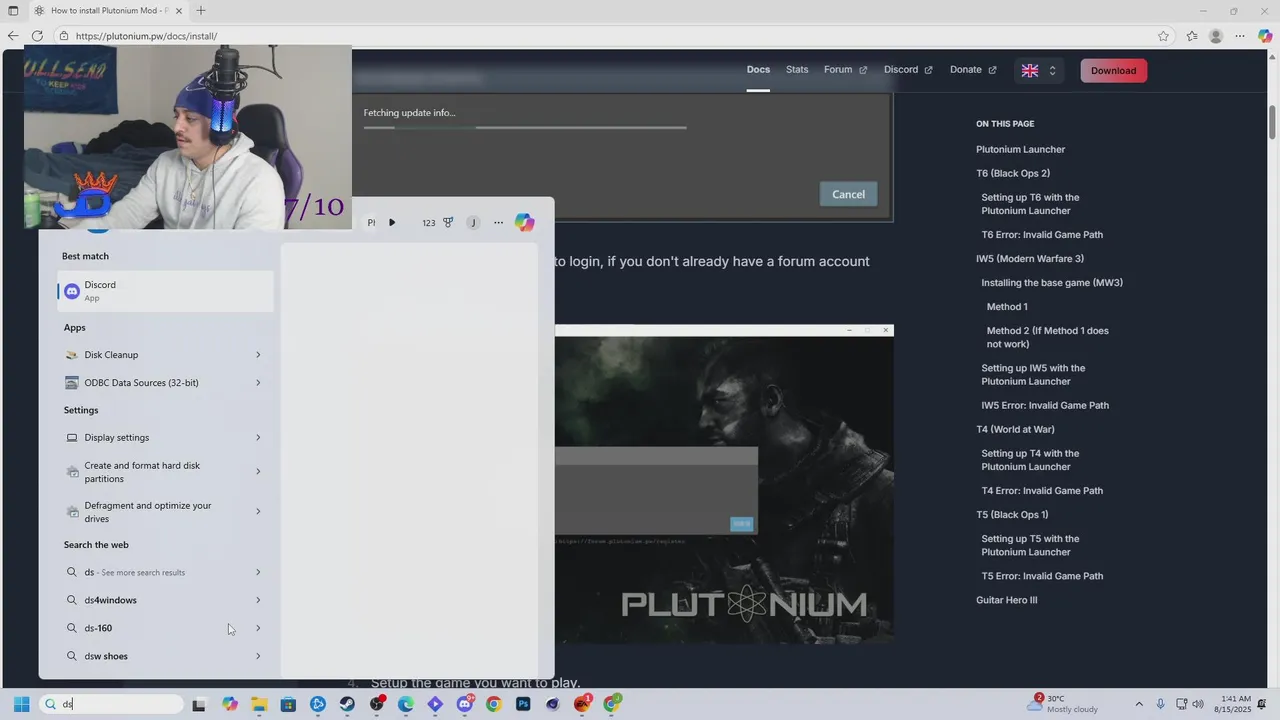This screenshot has width=1280, height=720.
Task: Show hidden system tray icons
Action: coord(1141,704)
